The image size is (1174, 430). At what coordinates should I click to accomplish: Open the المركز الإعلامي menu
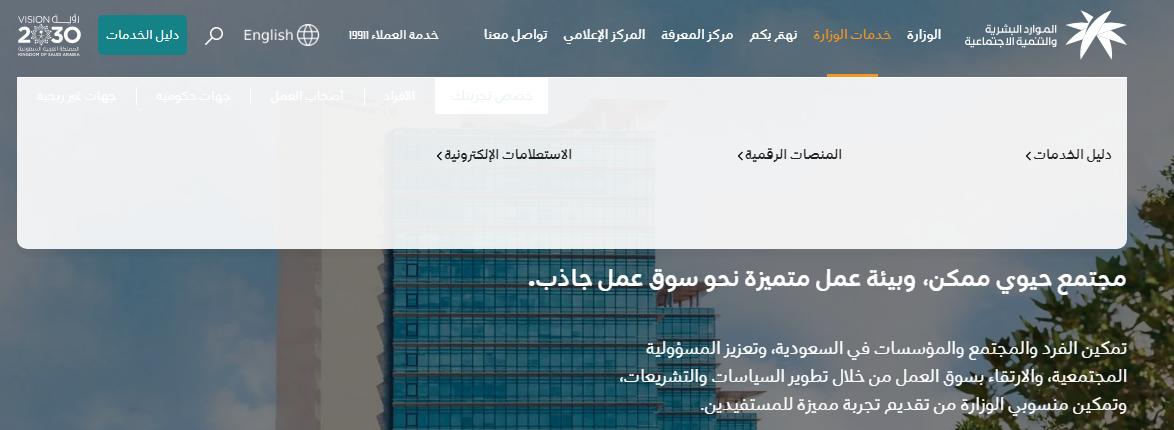pyautogui.click(x=604, y=36)
